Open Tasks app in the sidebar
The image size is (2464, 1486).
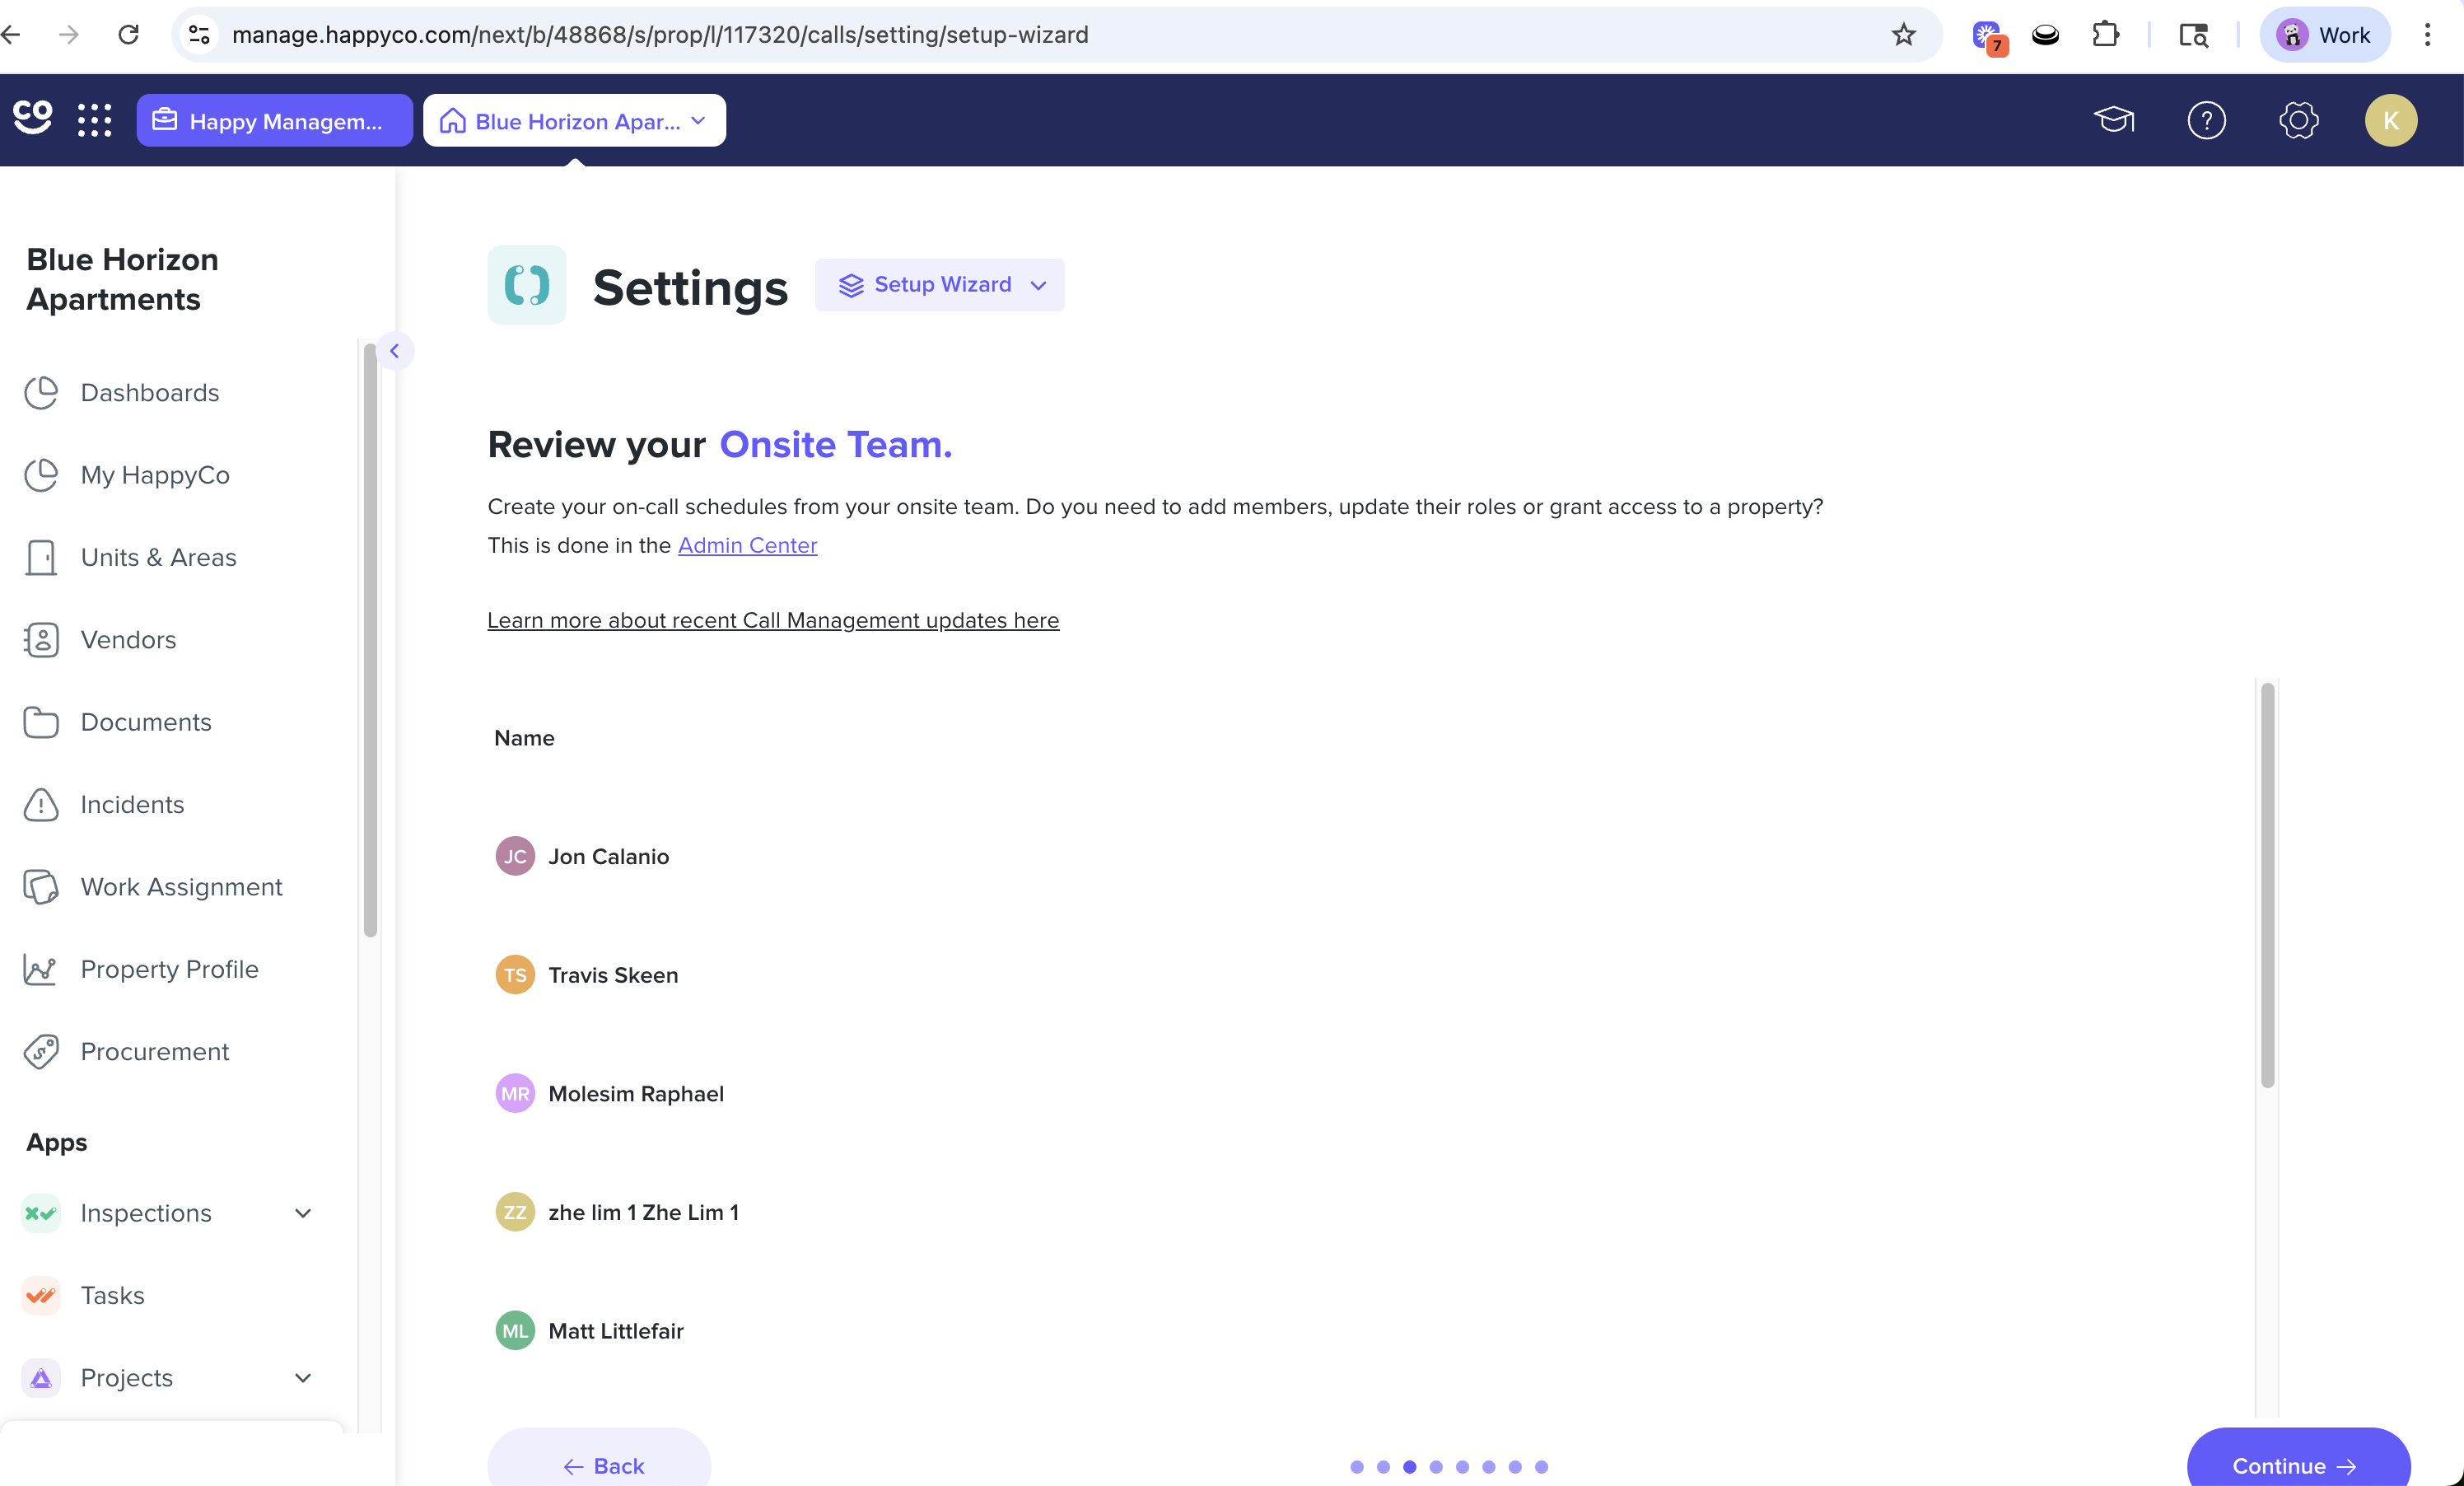pyautogui.click(x=112, y=1295)
